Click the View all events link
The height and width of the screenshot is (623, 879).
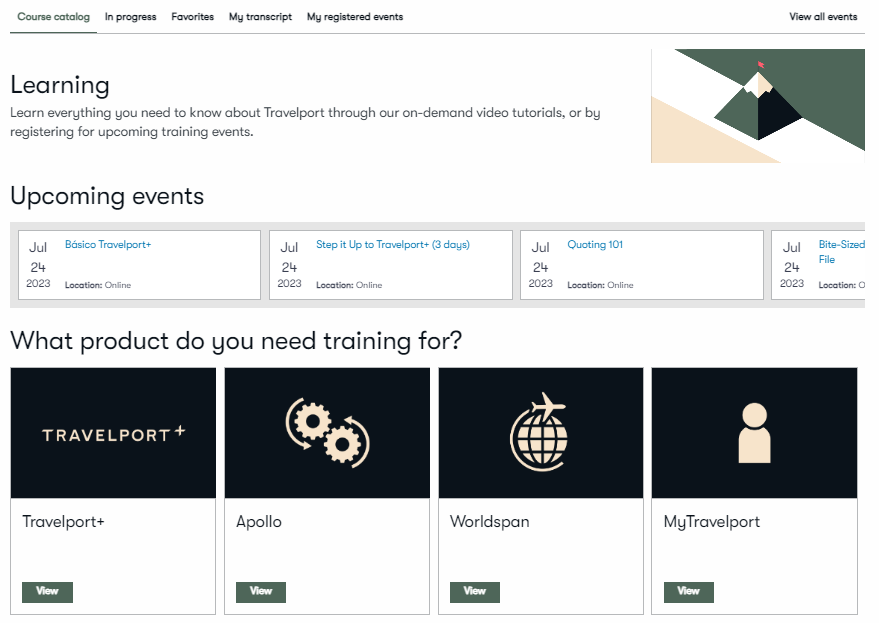[823, 17]
